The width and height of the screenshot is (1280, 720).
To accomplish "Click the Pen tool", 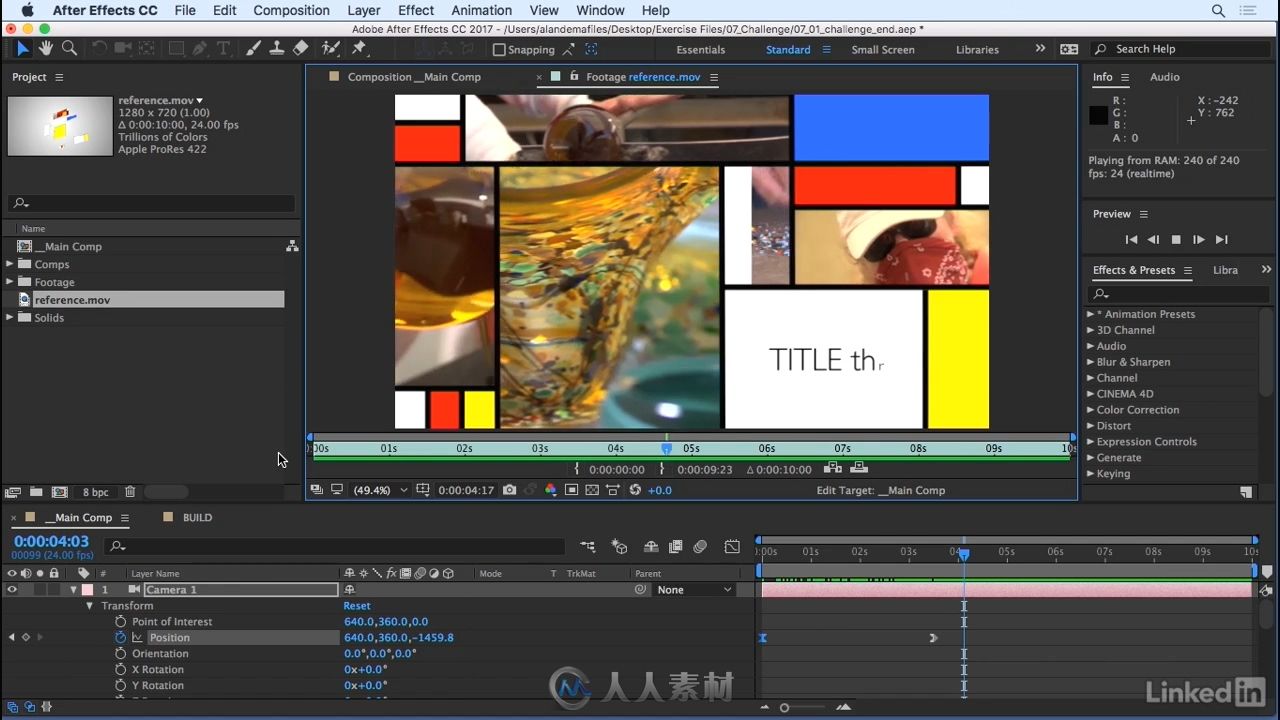I will pos(200,48).
